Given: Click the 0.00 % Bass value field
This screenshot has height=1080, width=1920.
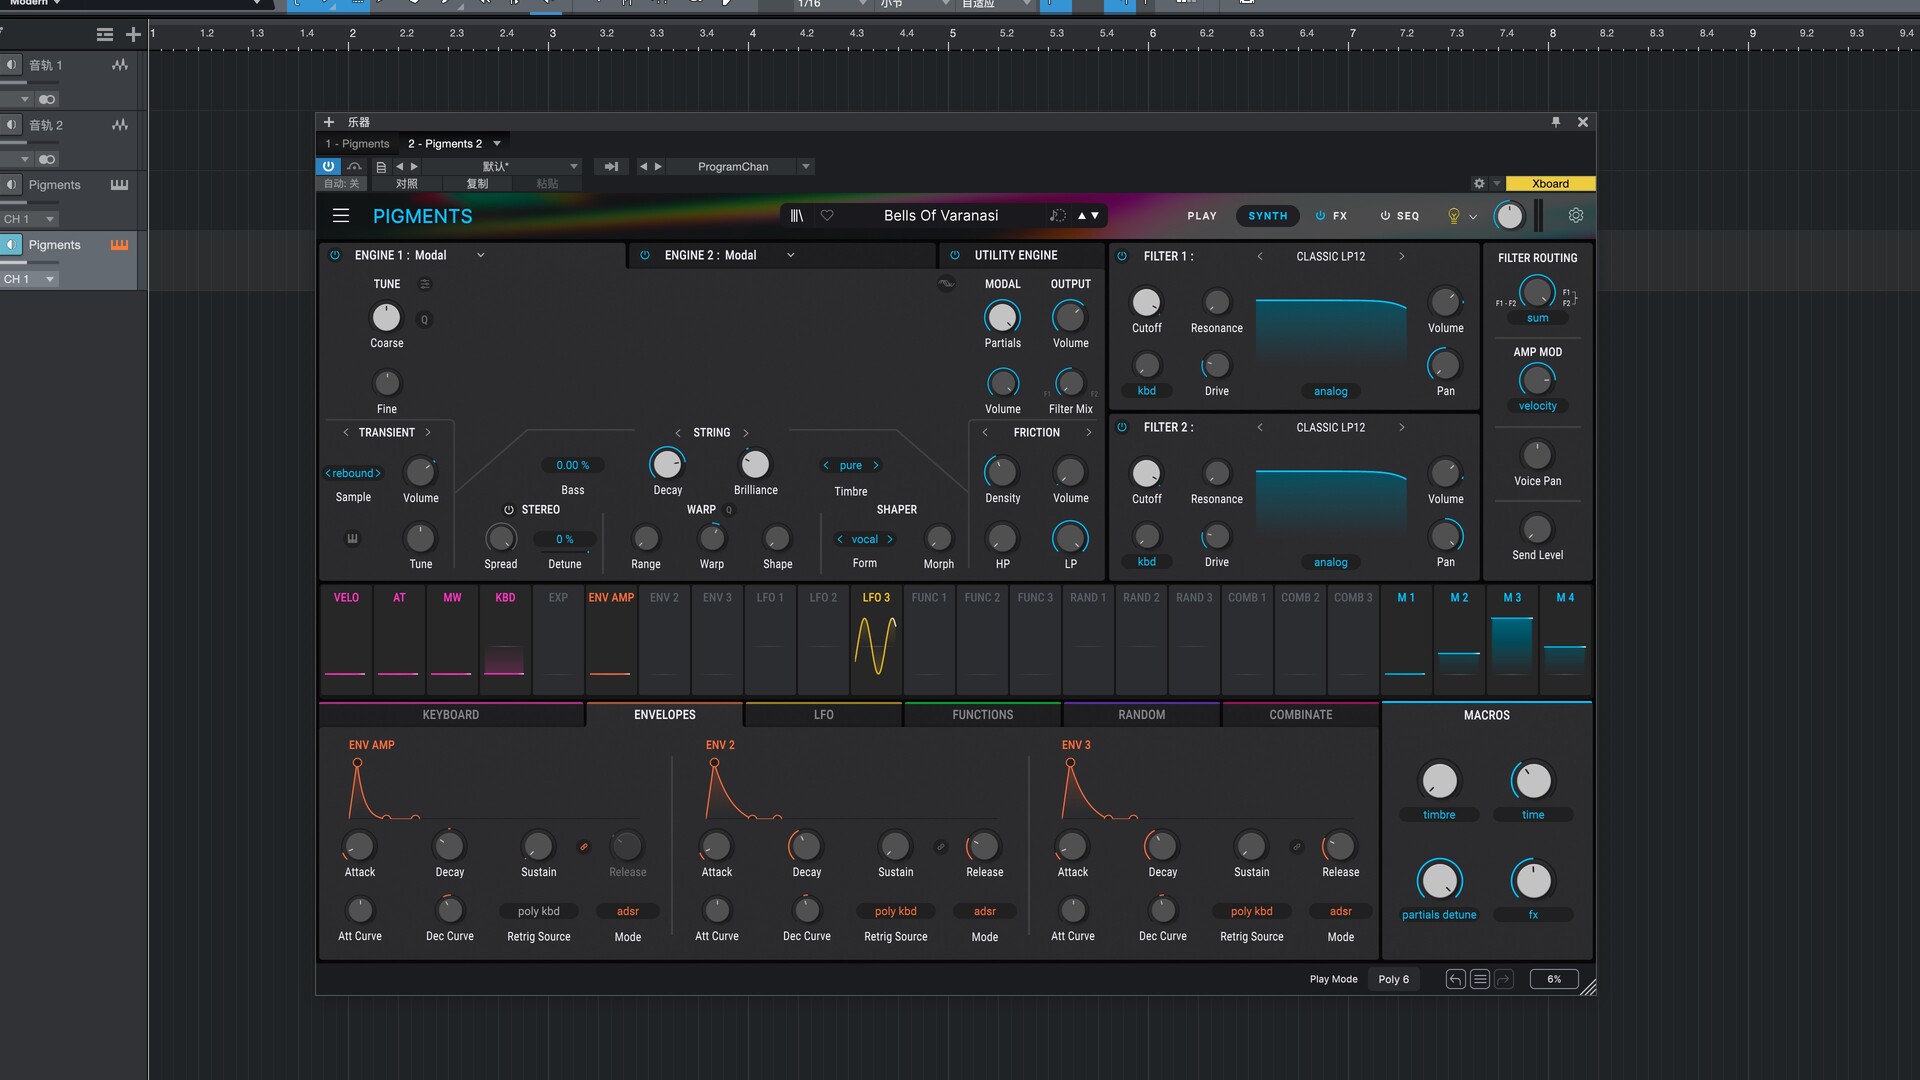Looking at the screenshot, I should 573,466.
